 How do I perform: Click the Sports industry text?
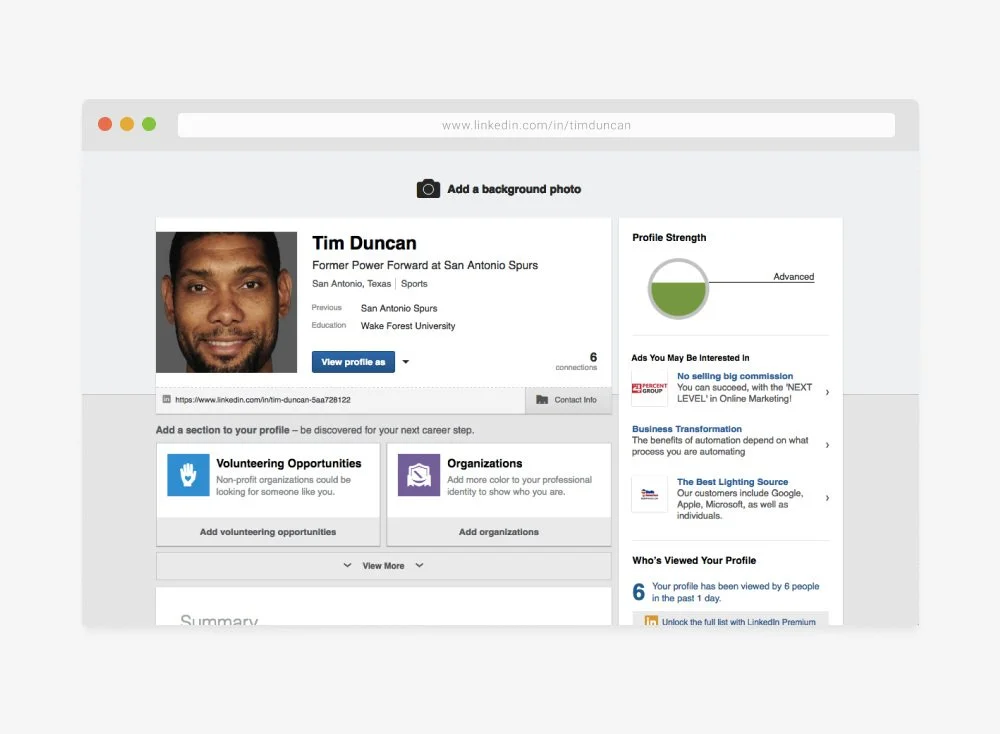point(414,284)
